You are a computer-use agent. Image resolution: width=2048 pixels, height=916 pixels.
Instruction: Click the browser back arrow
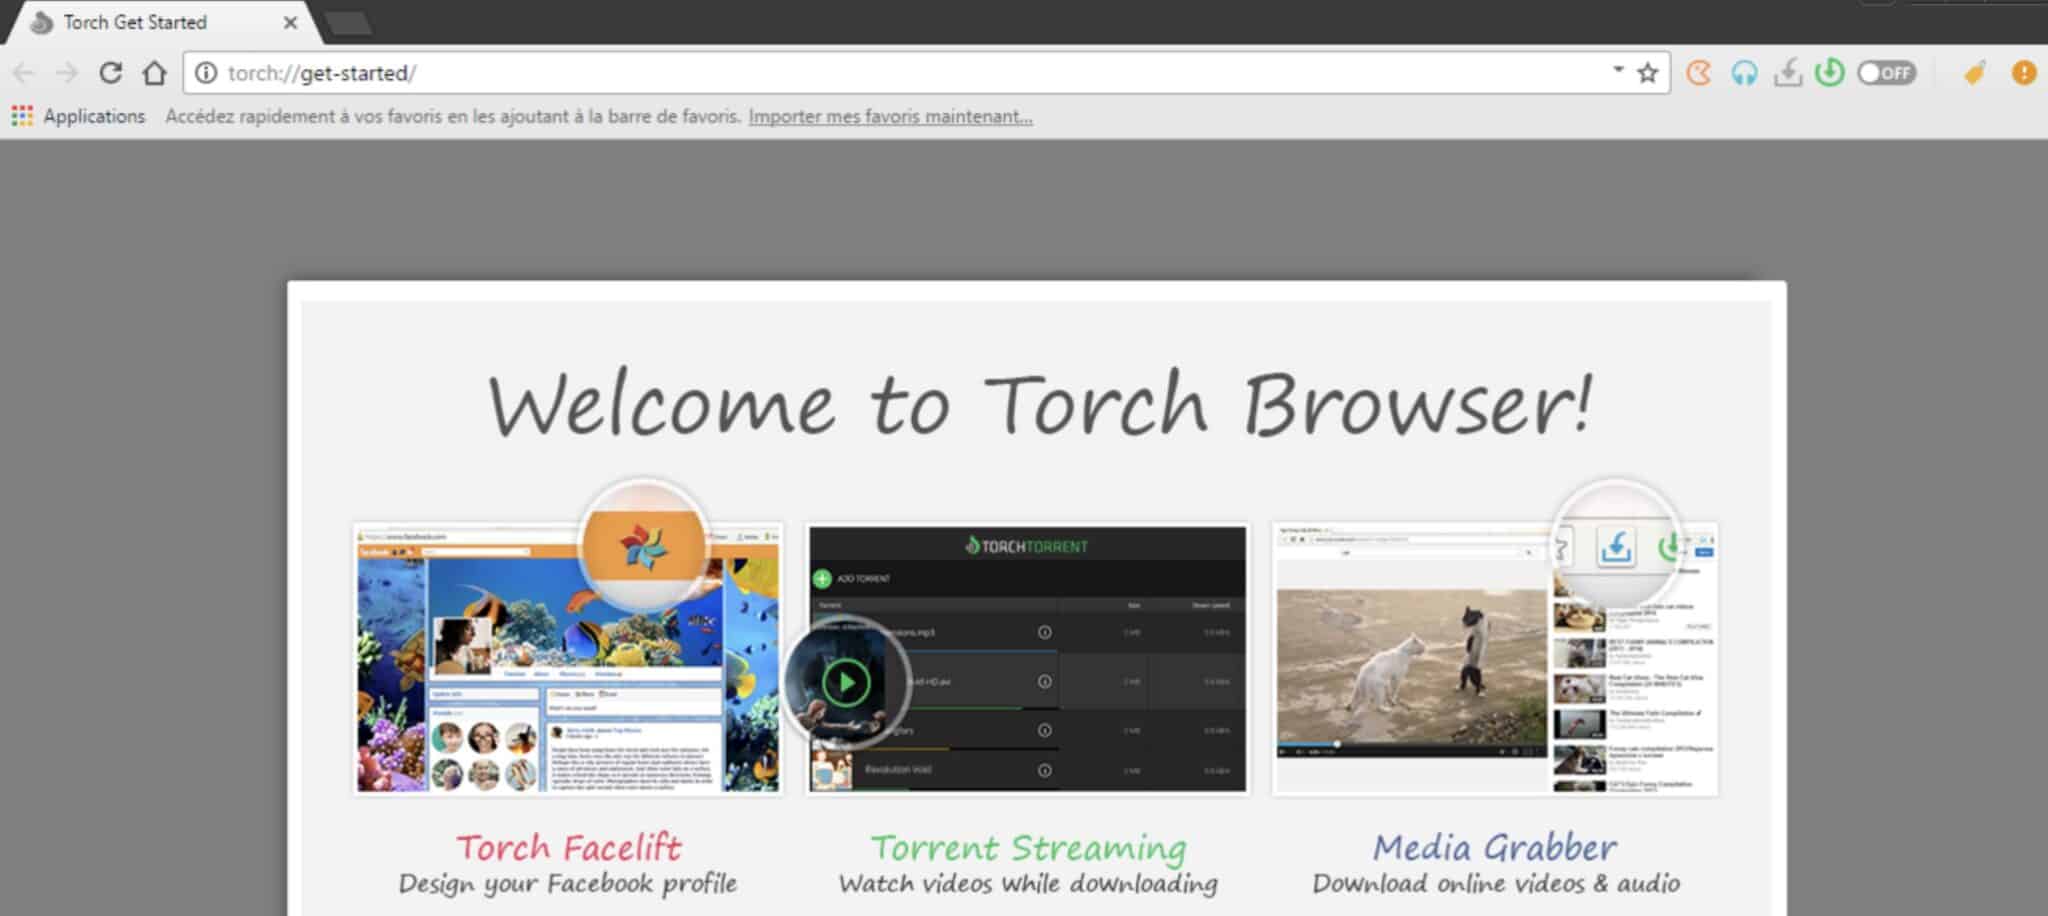click(x=24, y=73)
